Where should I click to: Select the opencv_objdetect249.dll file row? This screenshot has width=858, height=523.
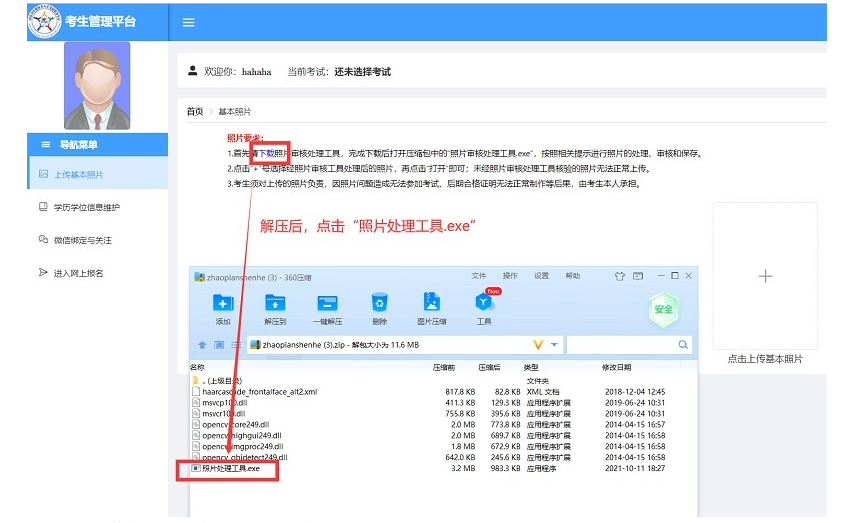443,457
